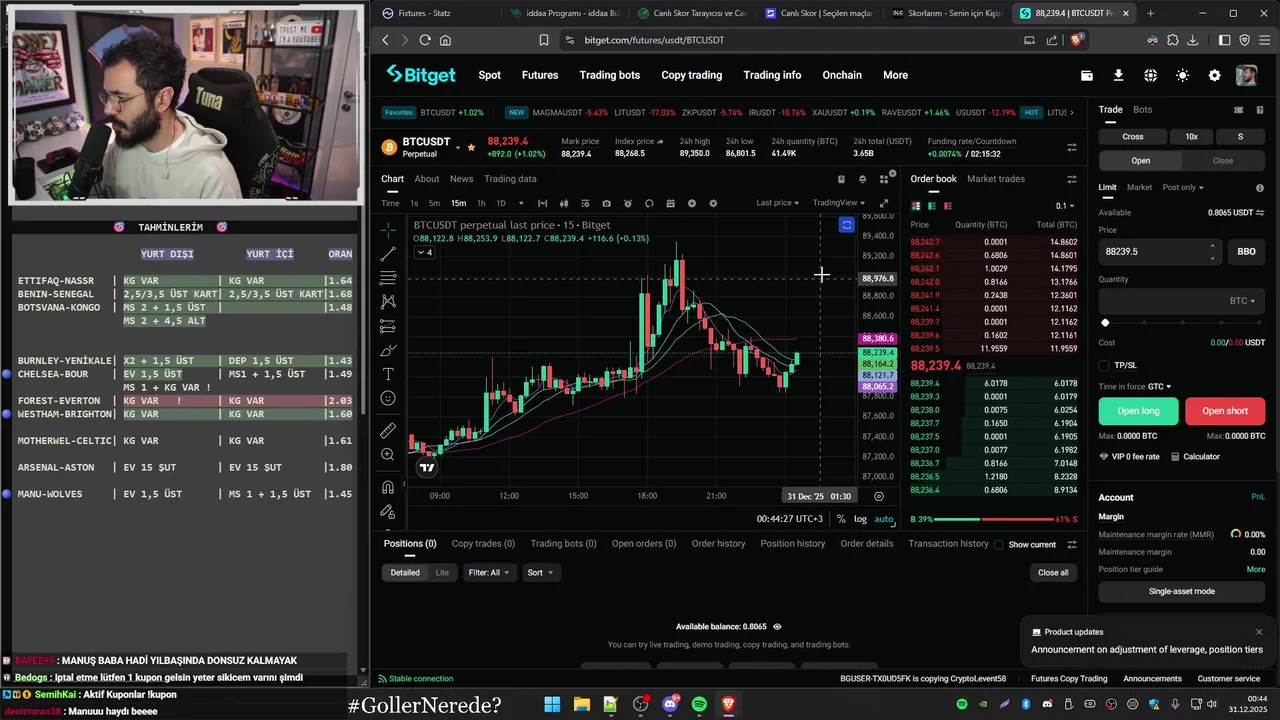Switch positions view to Lite
This screenshot has height=720, width=1280.
[442, 573]
